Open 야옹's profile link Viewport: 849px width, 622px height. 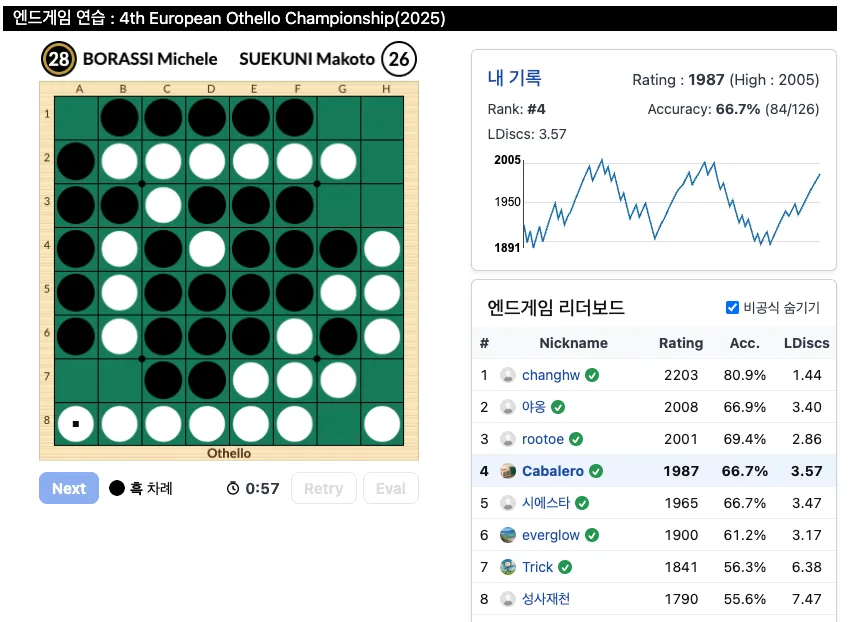pos(533,407)
